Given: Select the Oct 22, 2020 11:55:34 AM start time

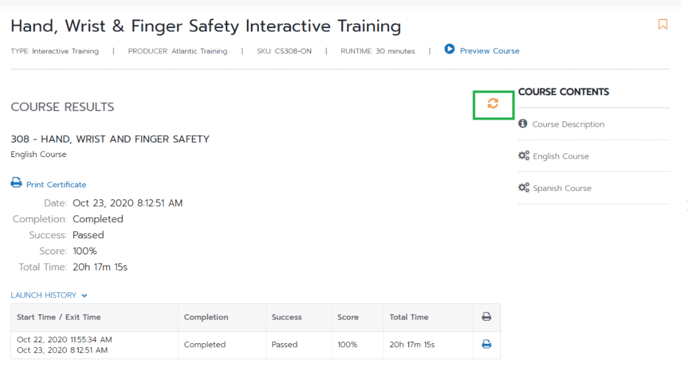Looking at the screenshot, I should tap(64, 340).
